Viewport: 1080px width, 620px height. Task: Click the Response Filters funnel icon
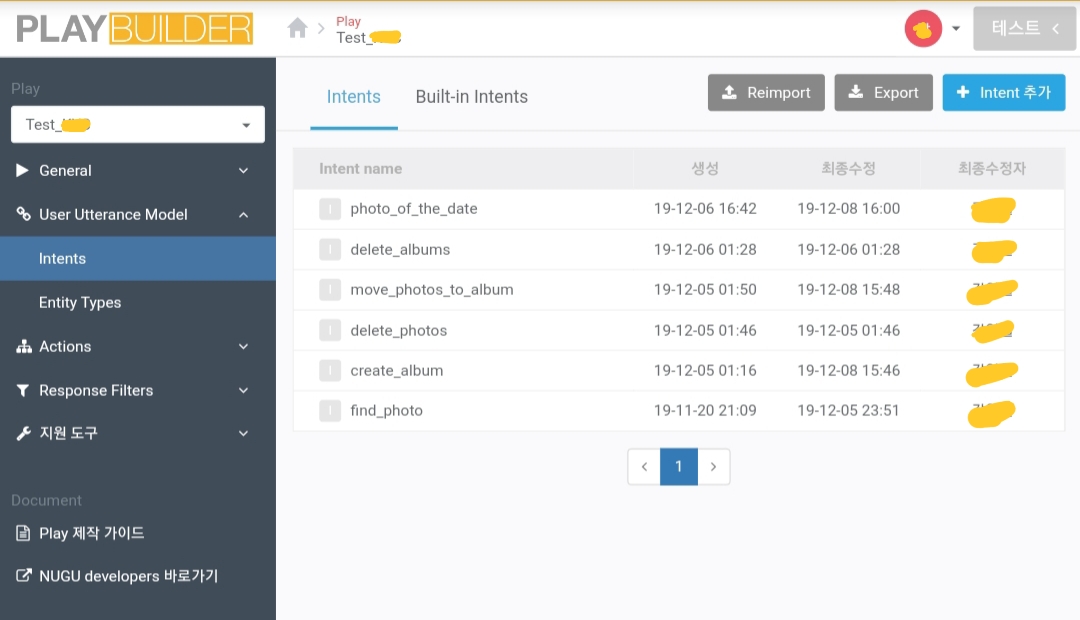point(23,391)
